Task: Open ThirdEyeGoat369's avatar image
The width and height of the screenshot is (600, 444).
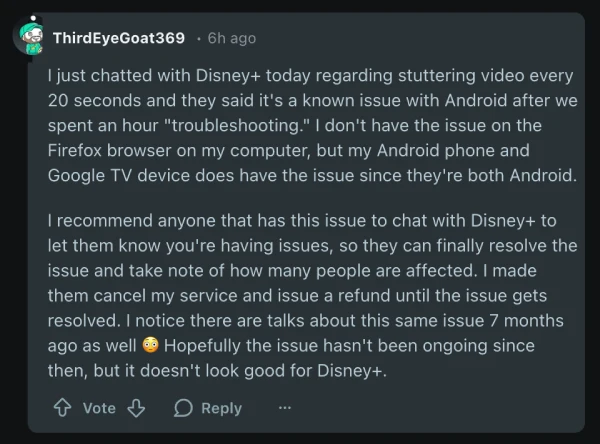Action: coord(32,38)
